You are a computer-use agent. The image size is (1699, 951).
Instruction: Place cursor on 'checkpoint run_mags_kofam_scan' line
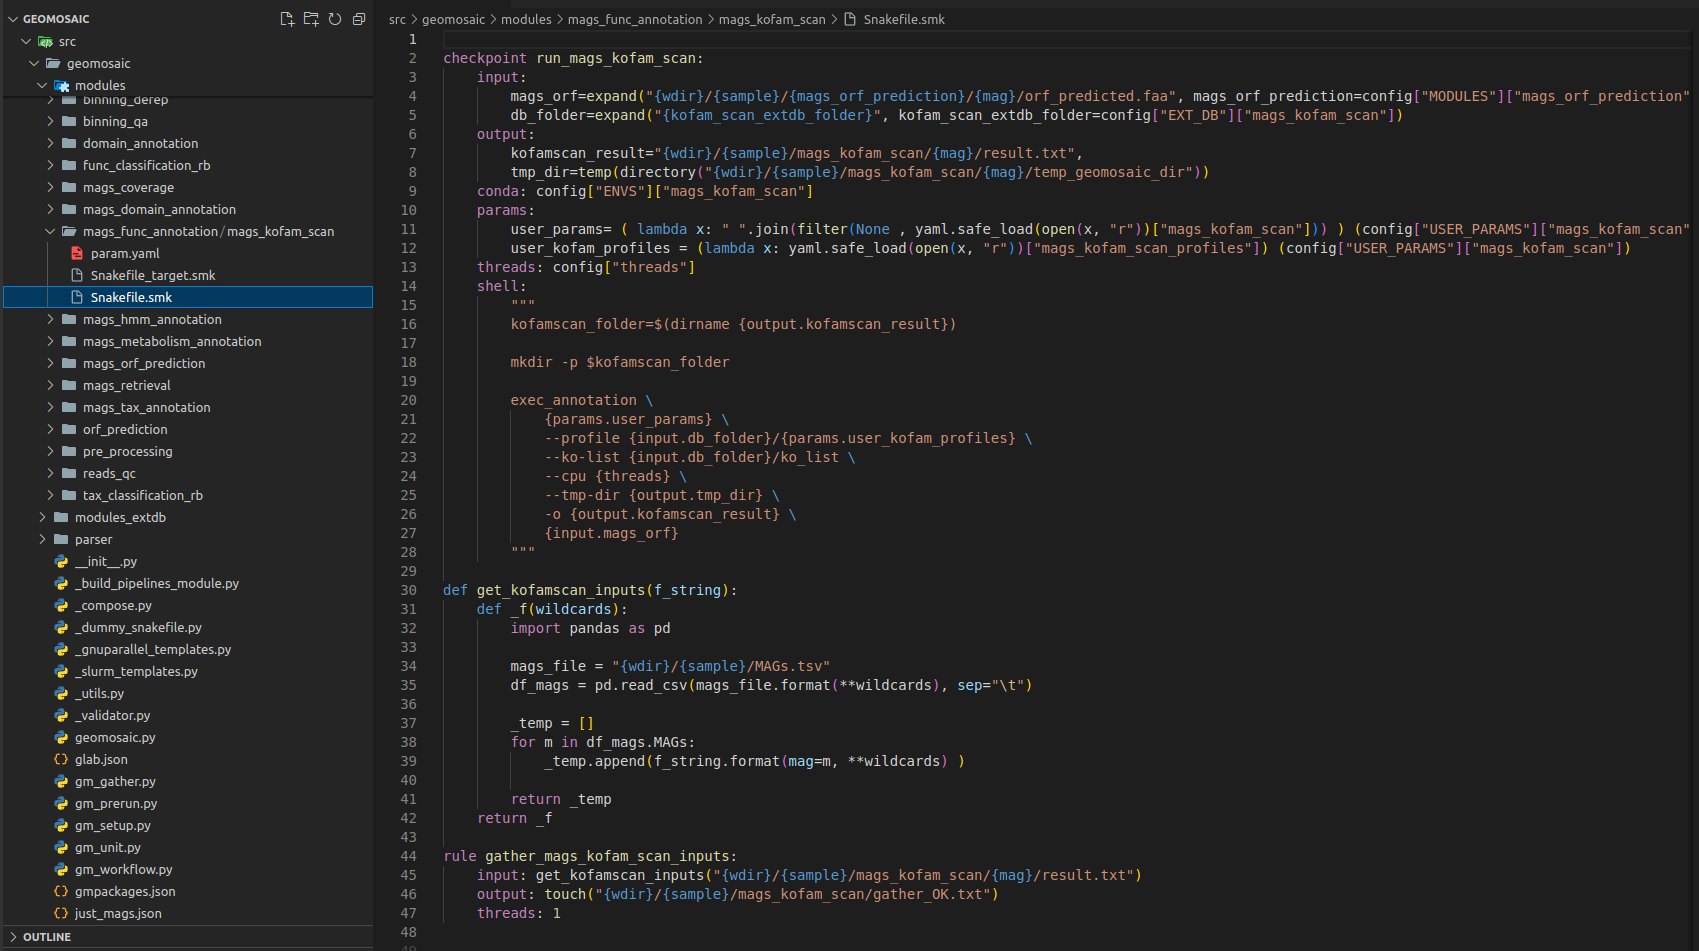[x=573, y=58]
